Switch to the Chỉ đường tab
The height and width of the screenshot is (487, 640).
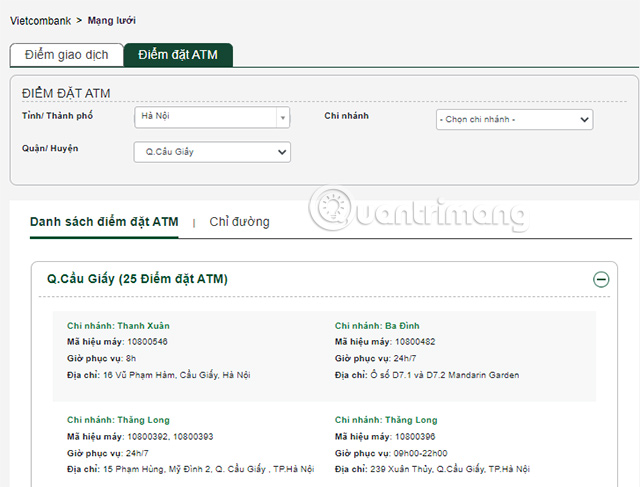coord(239,222)
